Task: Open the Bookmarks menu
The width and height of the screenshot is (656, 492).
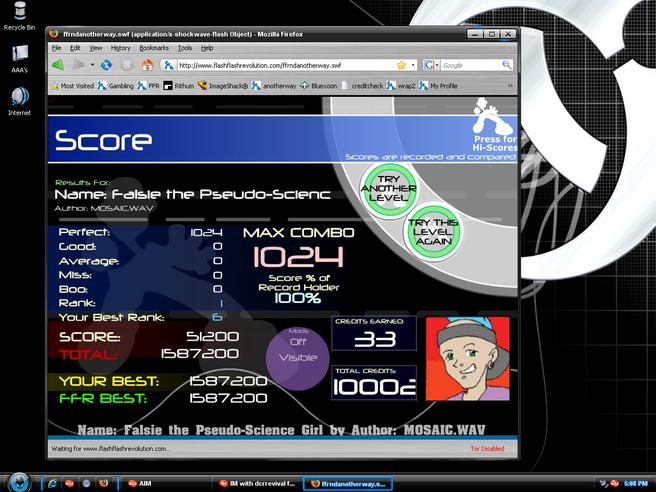Action: coord(154,48)
